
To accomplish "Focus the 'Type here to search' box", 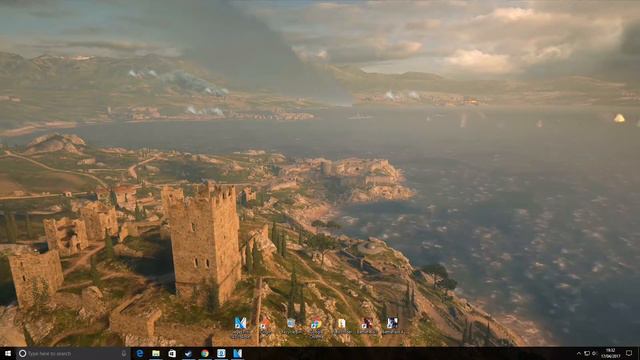I will point(73,353).
